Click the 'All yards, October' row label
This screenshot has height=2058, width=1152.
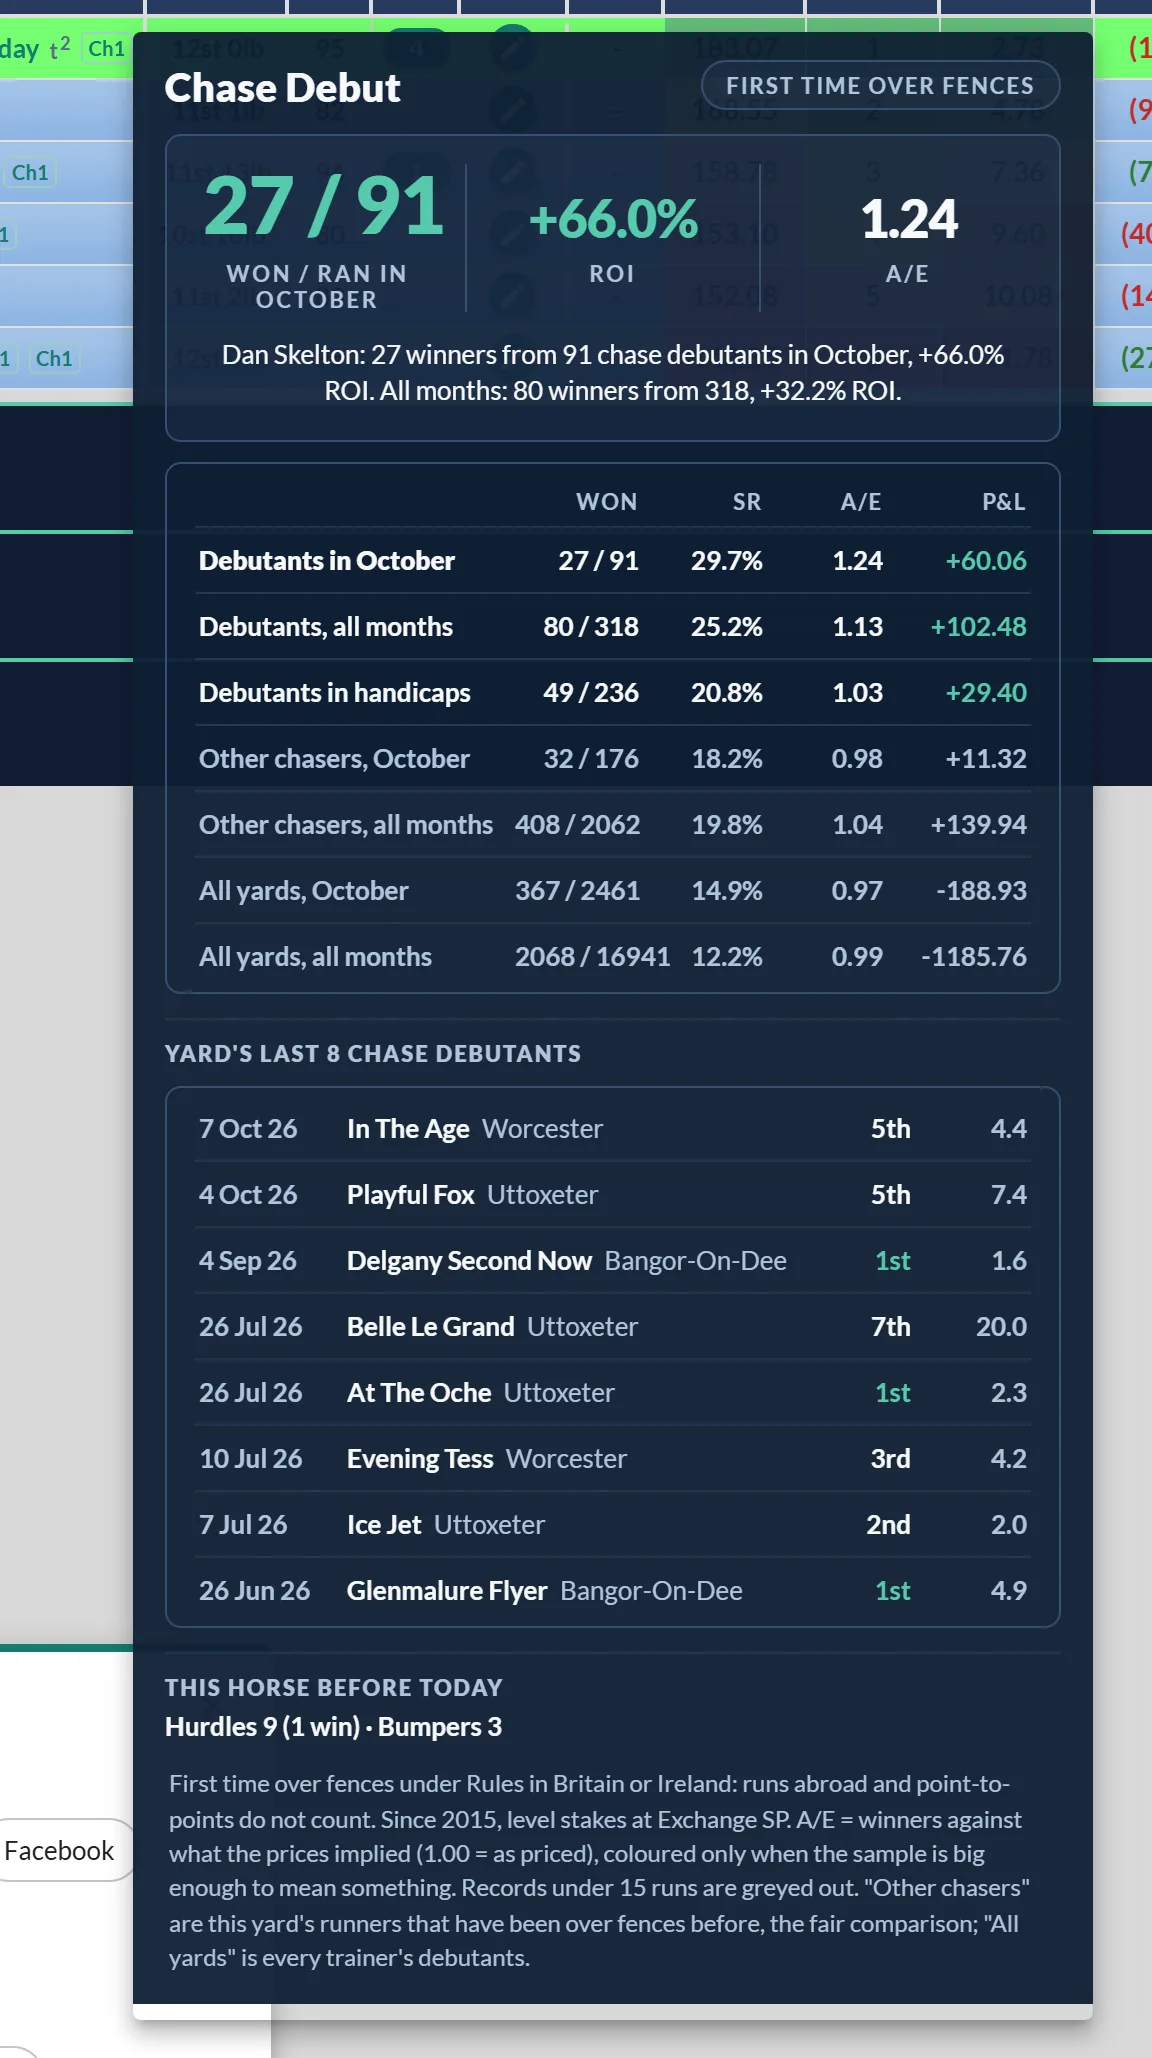coord(304,891)
